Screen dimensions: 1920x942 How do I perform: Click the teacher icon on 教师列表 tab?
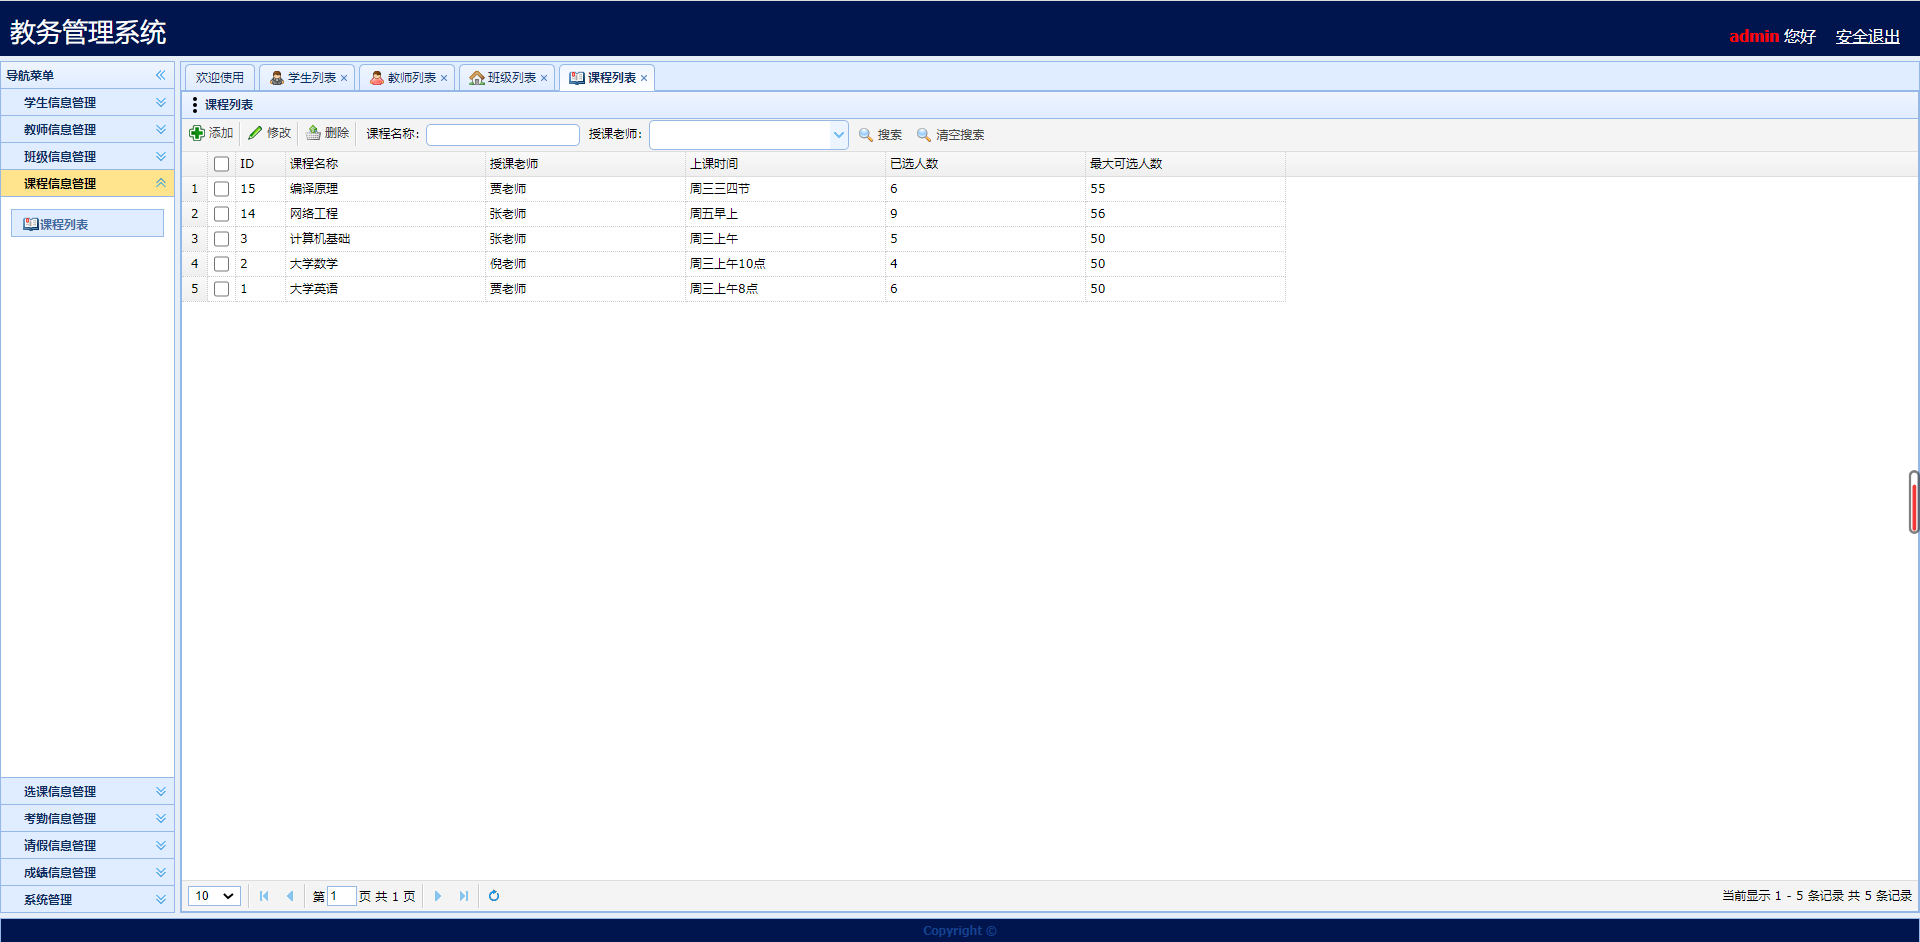tap(377, 77)
